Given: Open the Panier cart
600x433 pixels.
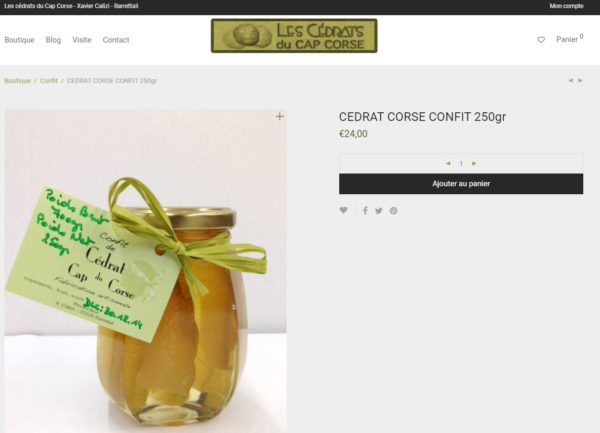Looking at the screenshot, I should pyautogui.click(x=569, y=39).
